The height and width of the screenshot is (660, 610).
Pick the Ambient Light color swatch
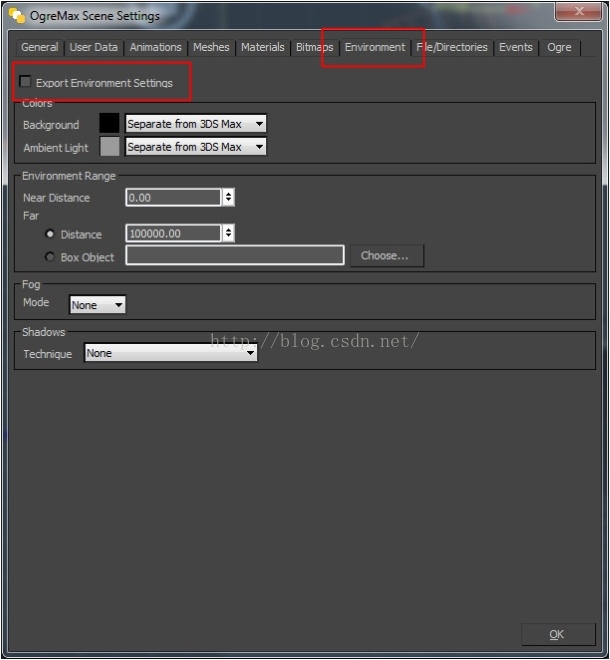point(109,146)
